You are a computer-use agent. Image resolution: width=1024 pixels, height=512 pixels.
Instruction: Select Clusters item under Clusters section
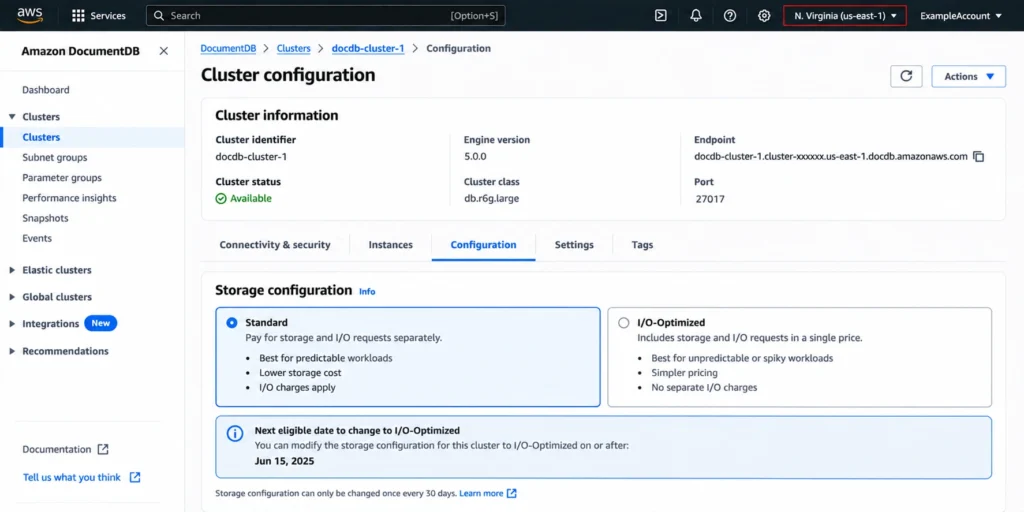tap(41, 137)
